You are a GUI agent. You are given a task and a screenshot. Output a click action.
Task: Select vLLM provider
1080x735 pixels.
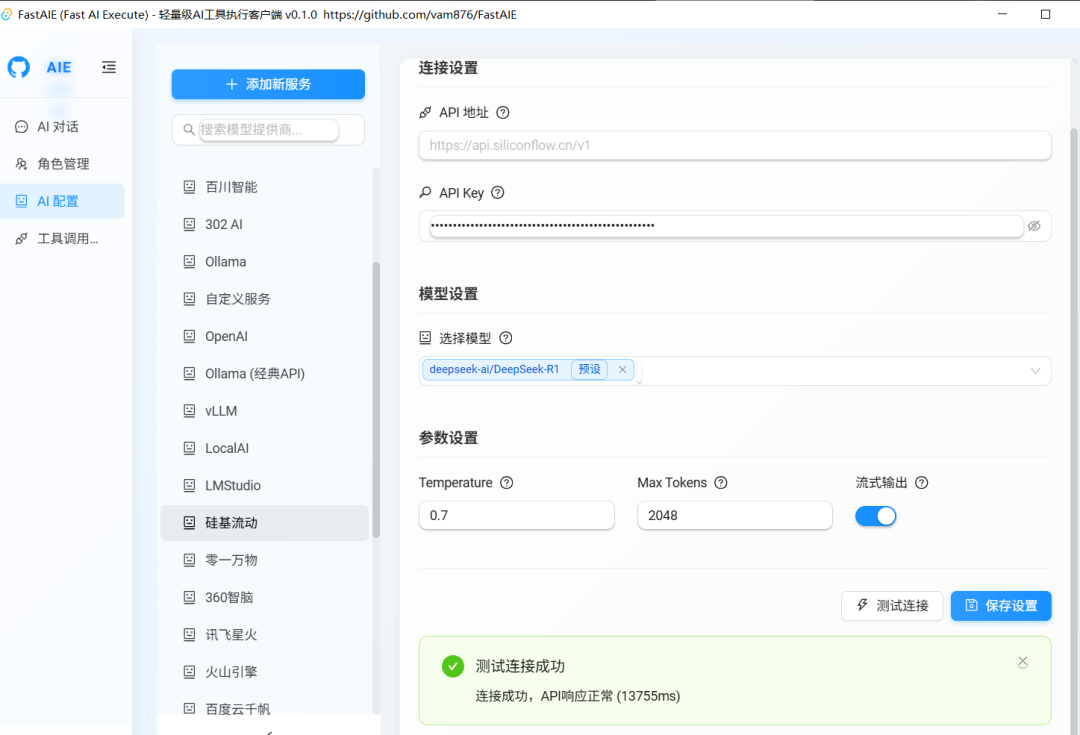coord(264,411)
